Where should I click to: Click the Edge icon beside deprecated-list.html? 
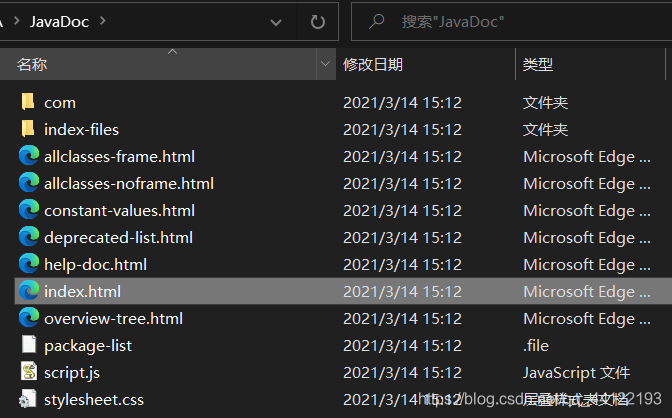29,237
